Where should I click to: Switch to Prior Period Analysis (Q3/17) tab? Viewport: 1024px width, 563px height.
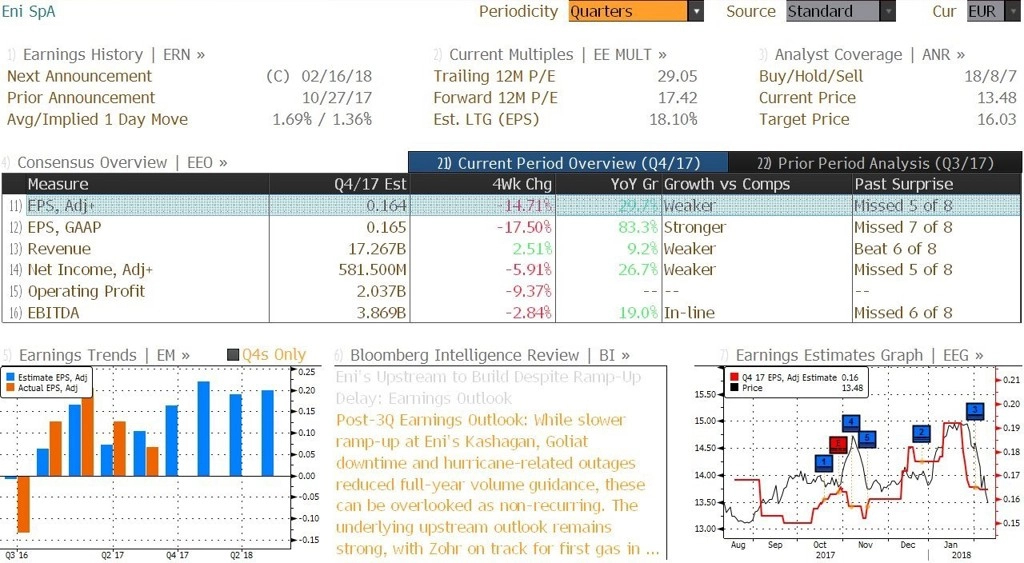point(875,163)
